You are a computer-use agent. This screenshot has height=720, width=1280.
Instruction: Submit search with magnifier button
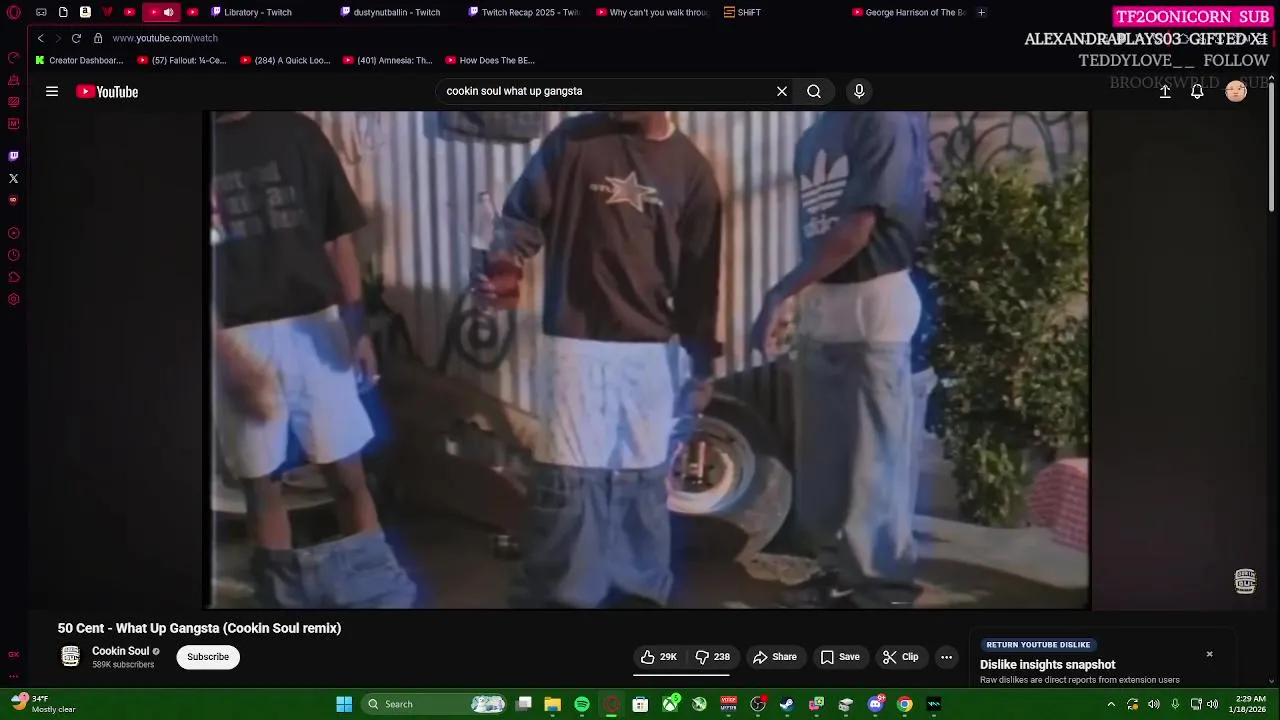814,91
